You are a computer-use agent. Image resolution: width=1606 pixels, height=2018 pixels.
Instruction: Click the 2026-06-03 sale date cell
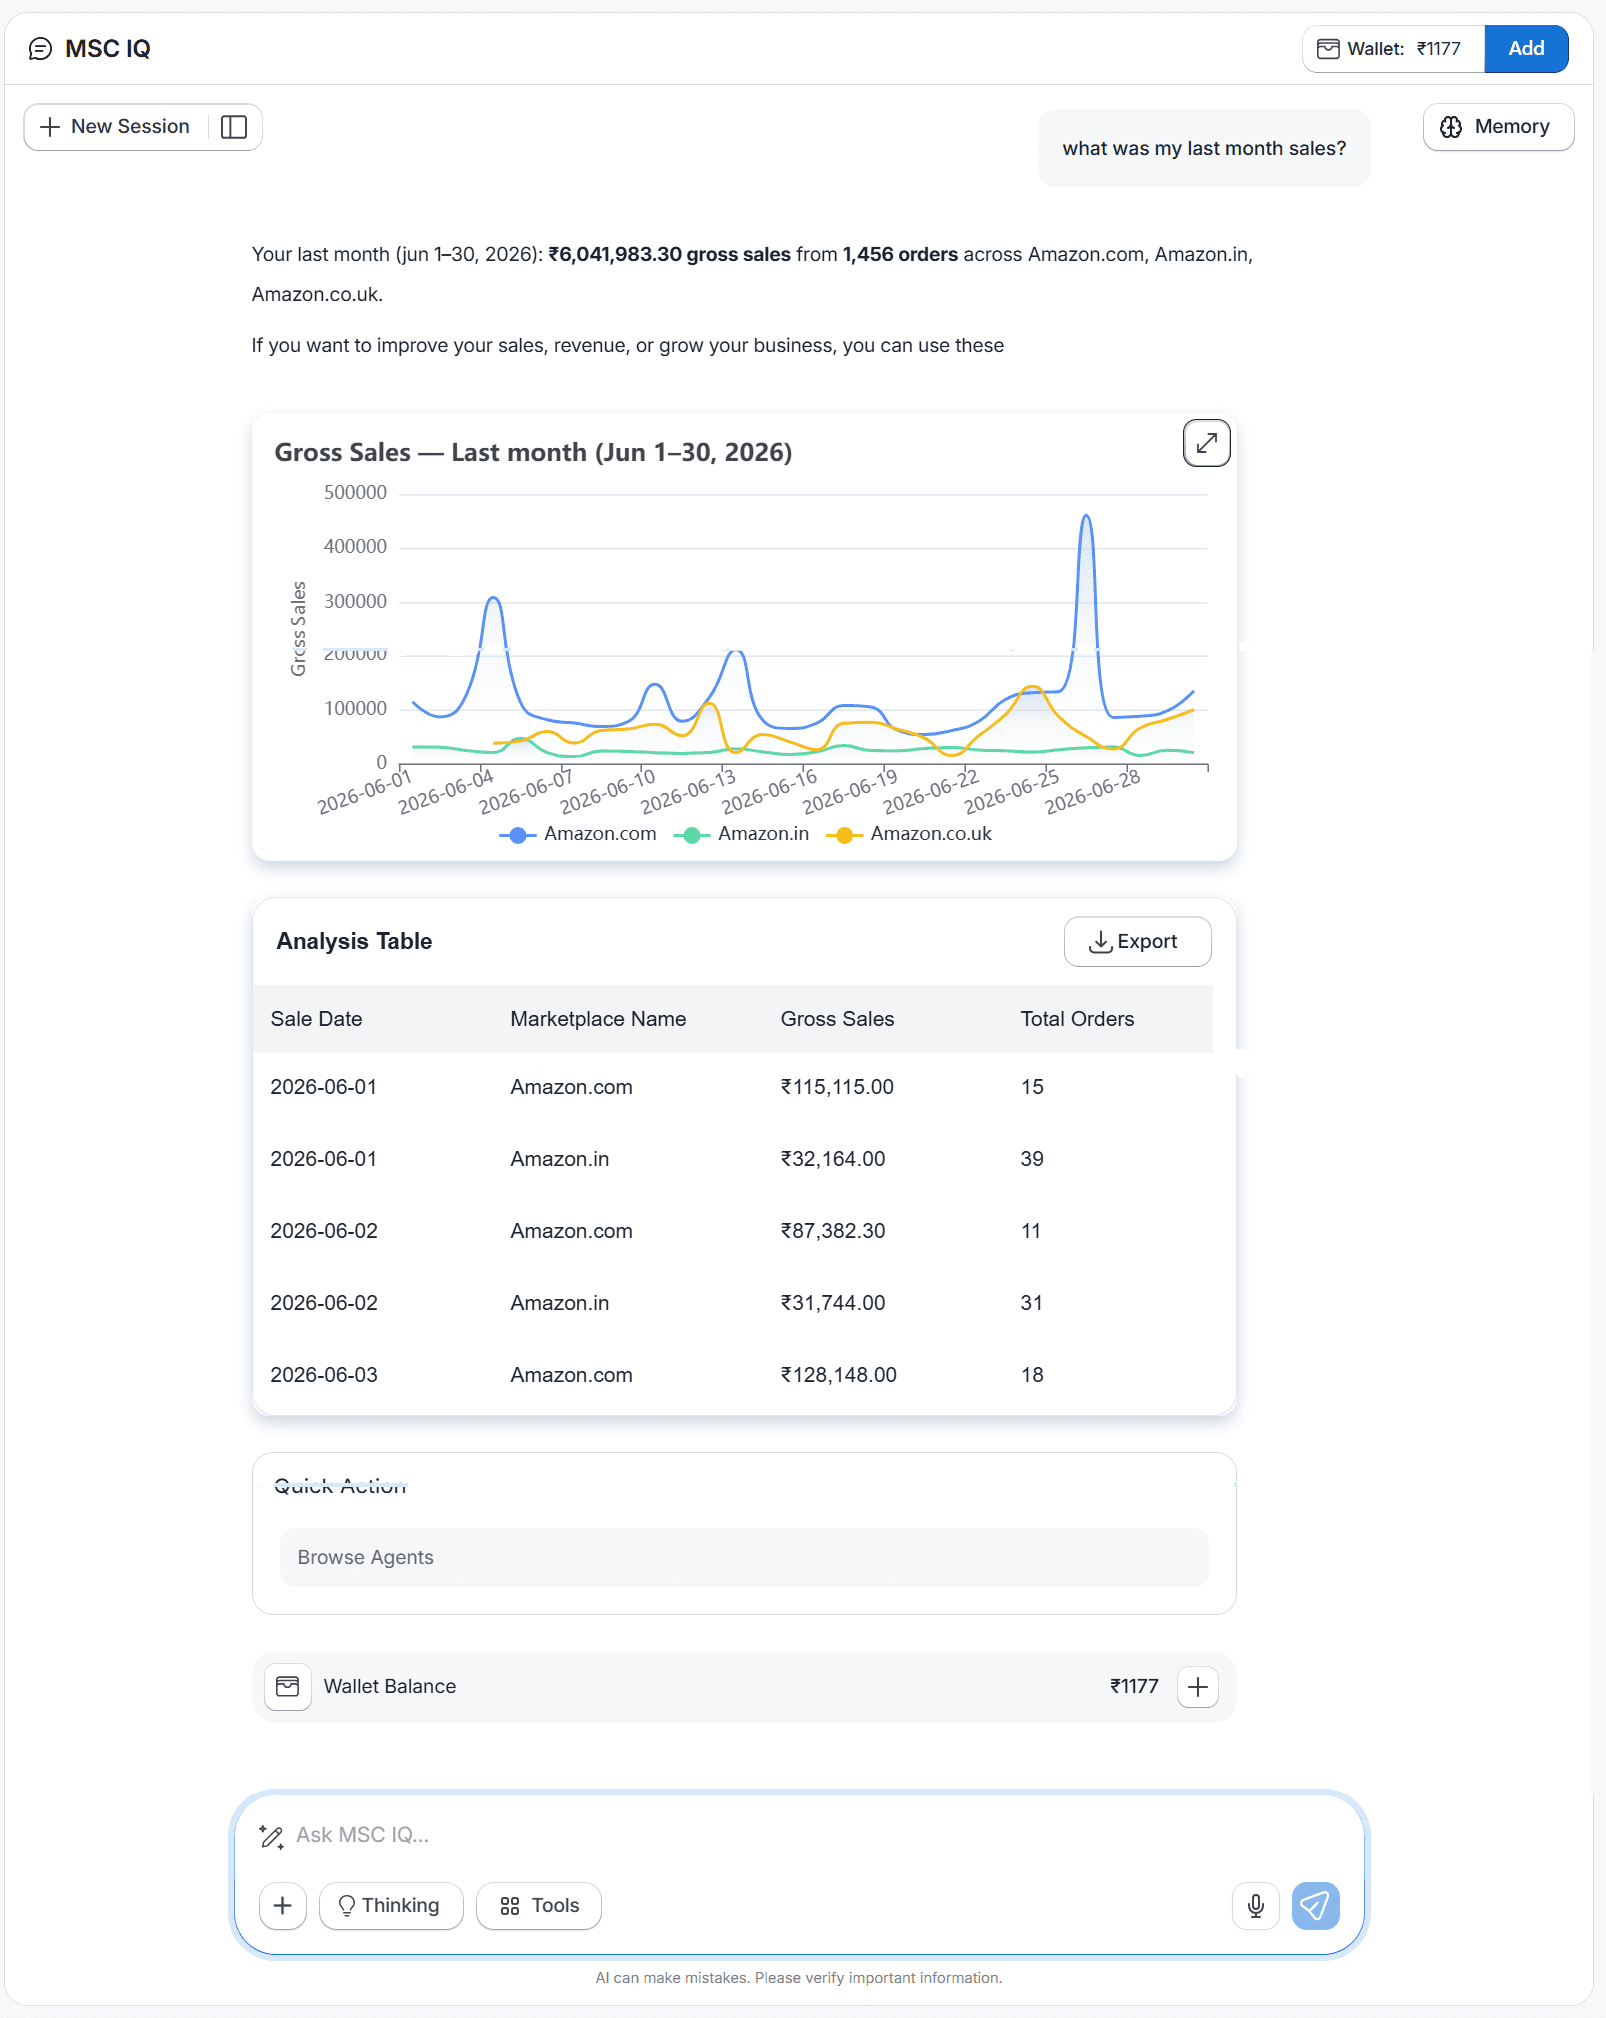click(324, 1375)
